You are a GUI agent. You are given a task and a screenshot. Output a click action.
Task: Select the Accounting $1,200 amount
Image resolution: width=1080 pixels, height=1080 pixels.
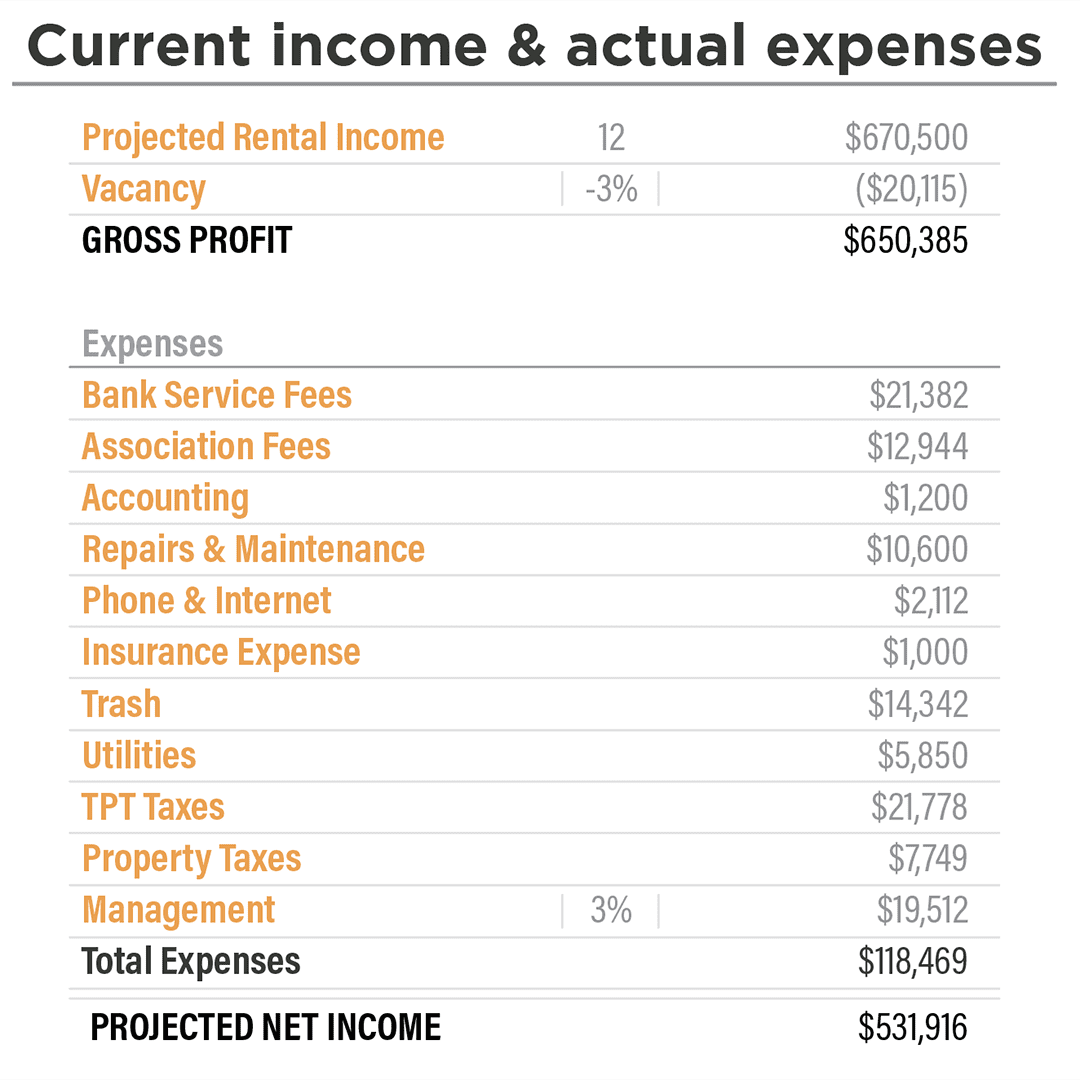coord(926,498)
